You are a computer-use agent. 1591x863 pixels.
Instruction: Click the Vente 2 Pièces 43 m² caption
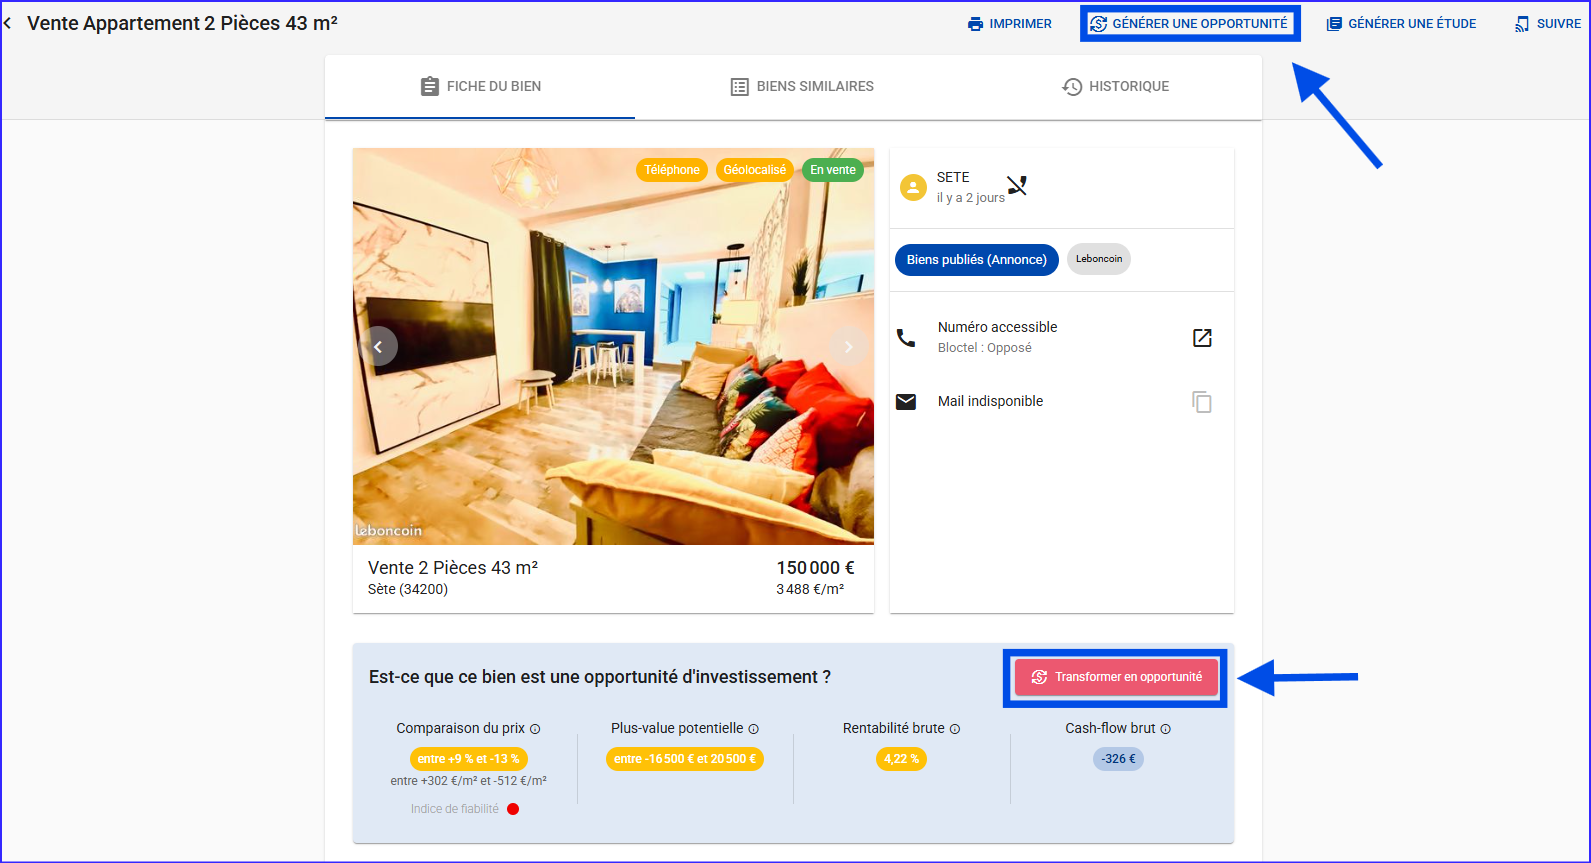pos(453,568)
